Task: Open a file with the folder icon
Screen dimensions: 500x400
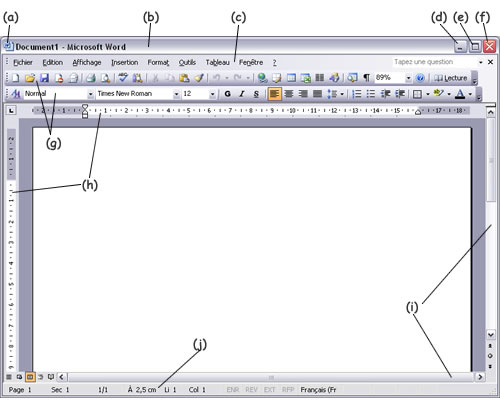Action: click(30, 78)
